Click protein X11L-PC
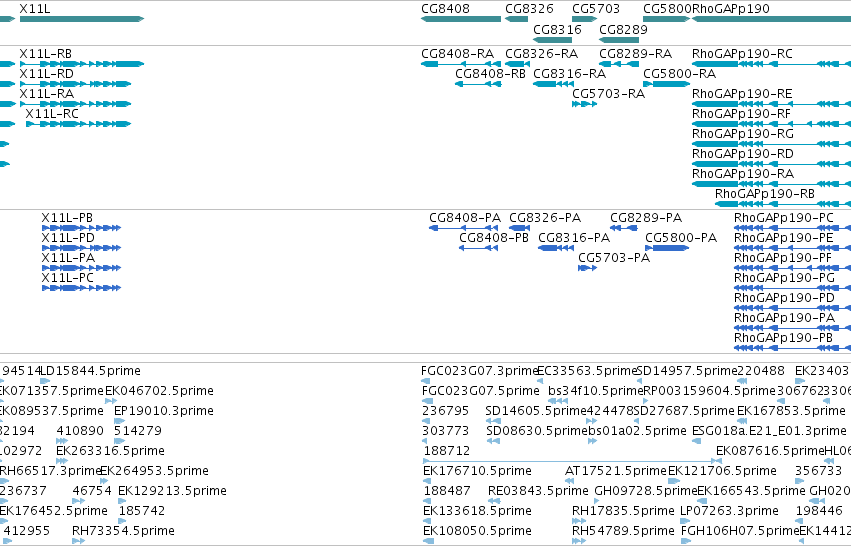The width and height of the screenshot is (851, 546). 81,288
